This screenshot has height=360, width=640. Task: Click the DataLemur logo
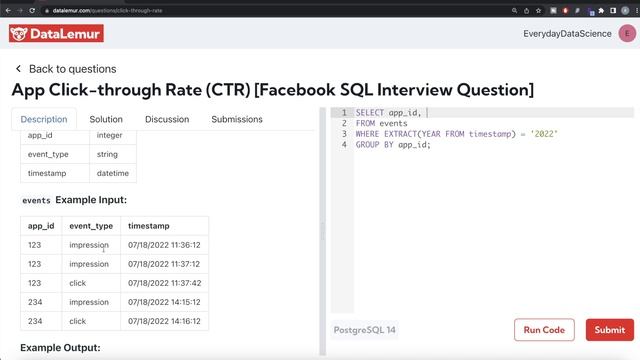point(56,33)
